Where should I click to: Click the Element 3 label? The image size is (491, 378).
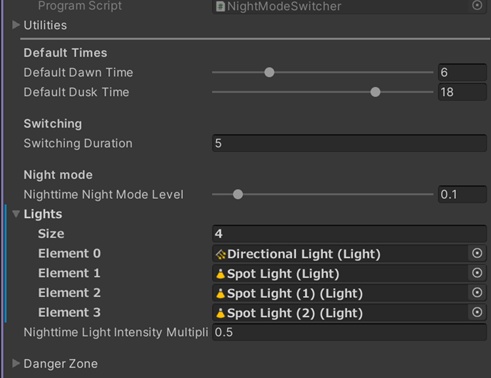tap(69, 312)
